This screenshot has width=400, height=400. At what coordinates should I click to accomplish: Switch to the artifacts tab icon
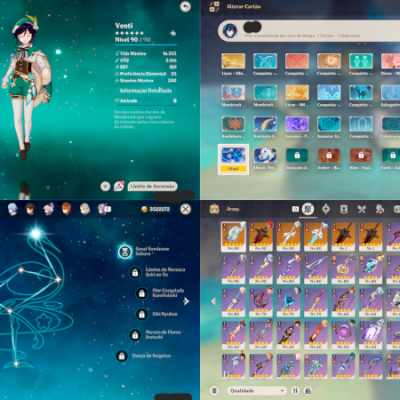pyautogui.click(x=326, y=209)
